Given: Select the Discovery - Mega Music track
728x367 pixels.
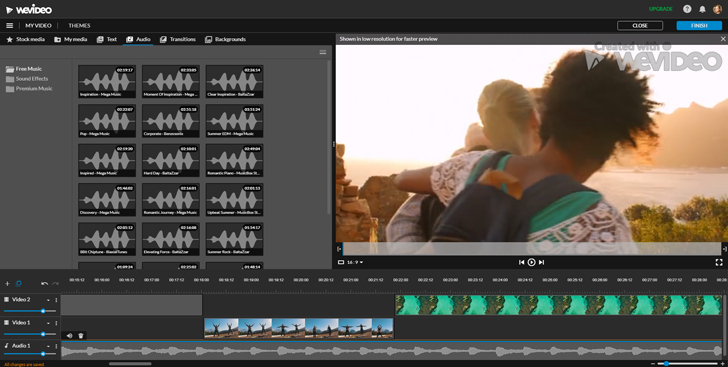Looking at the screenshot, I should click(x=107, y=200).
